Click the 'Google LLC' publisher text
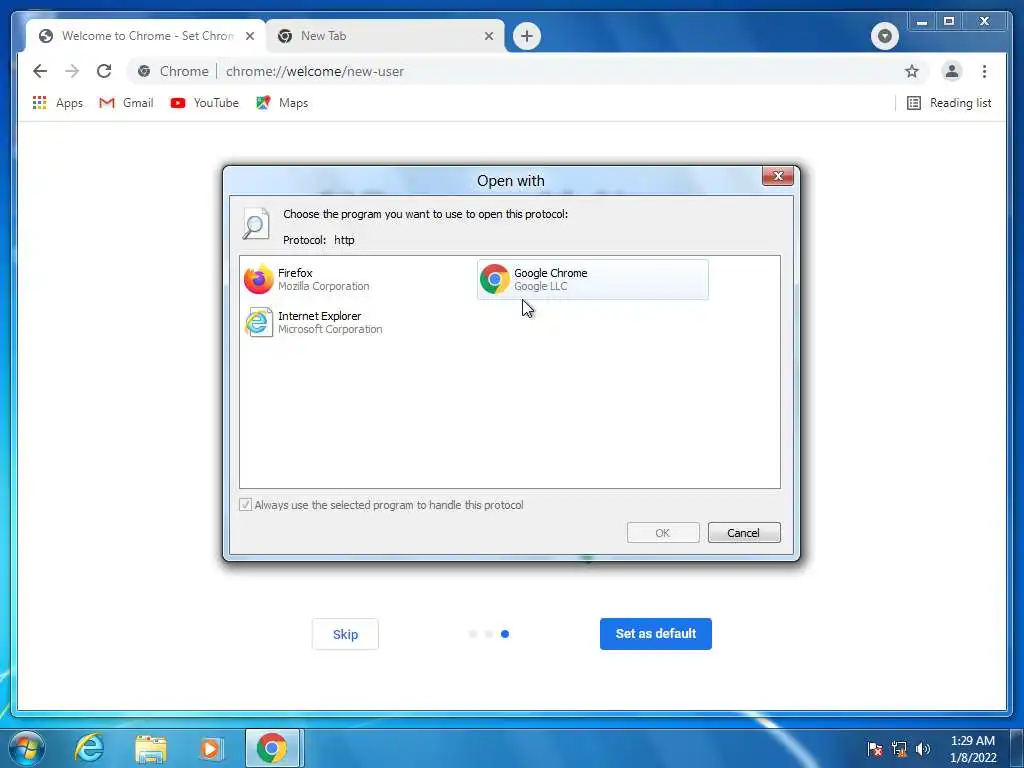Viewport: 1024px width, 768px height. 541,287
